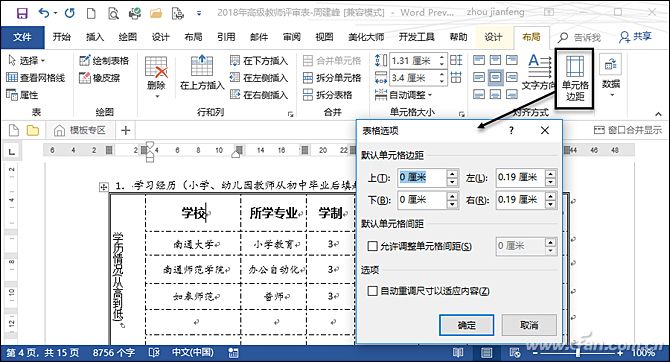Select align top left cell alignment
Screen dimensions: 670x362
(x=479, y=60)
